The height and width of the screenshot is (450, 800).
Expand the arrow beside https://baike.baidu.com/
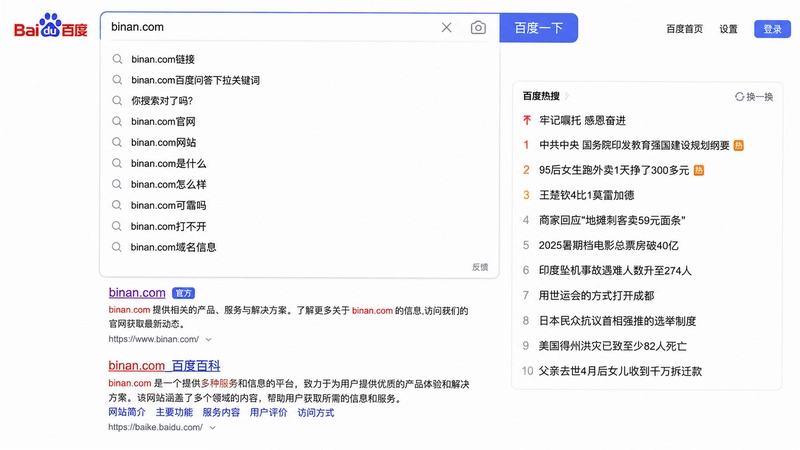click(212, 428)
